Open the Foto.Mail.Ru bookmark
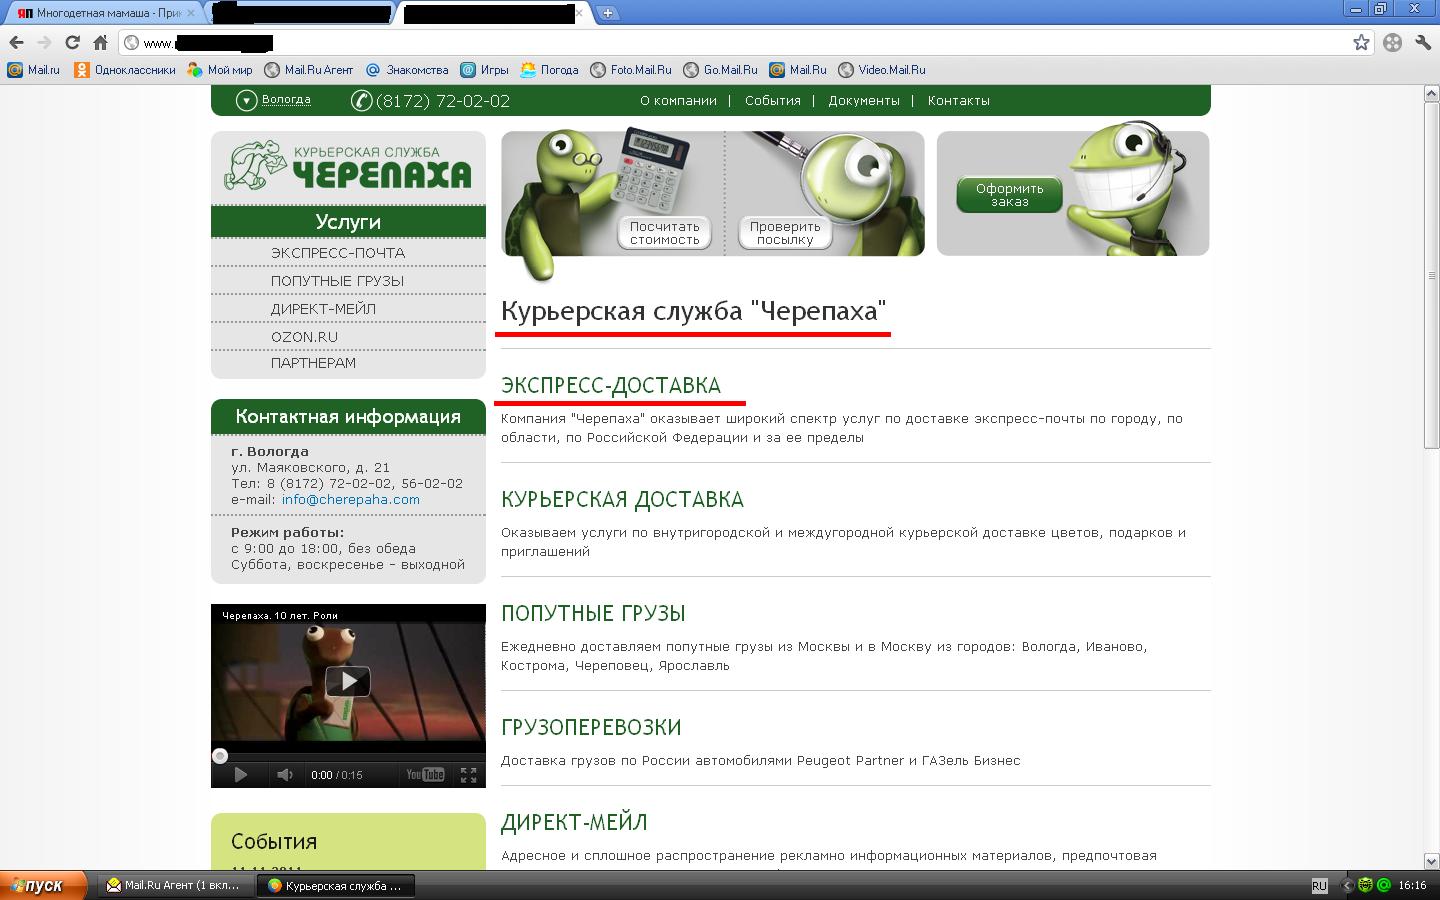Screen dimensions: 1440x900 (x=631, y=70)
